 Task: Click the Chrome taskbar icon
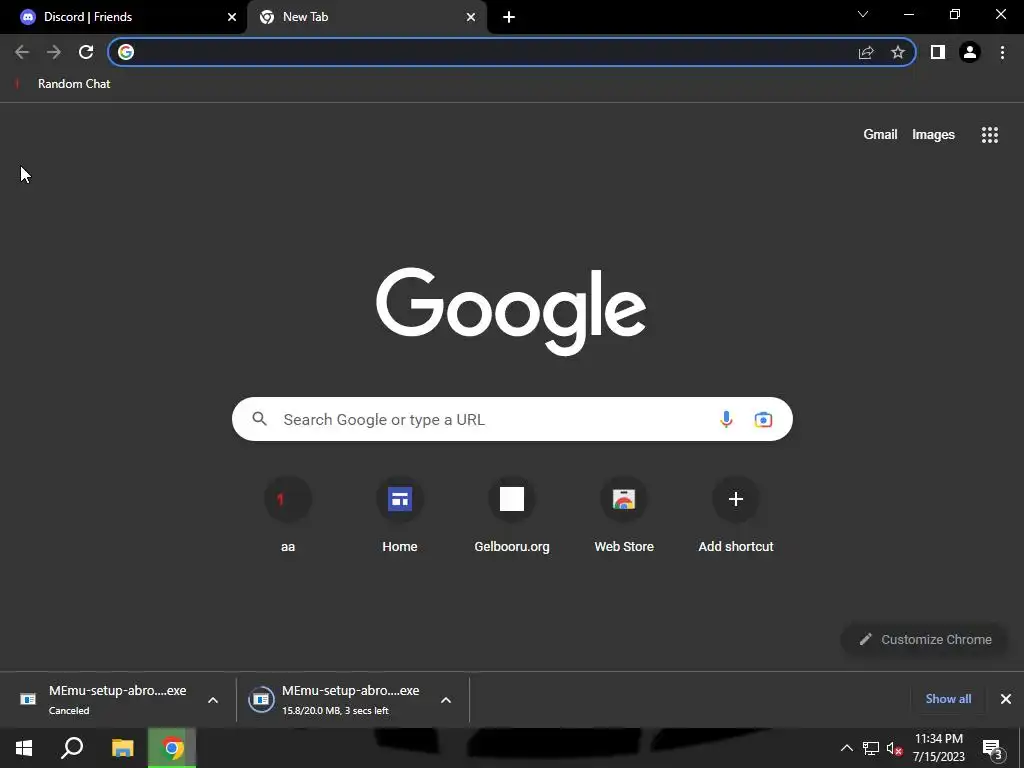[x=172, y=748]
